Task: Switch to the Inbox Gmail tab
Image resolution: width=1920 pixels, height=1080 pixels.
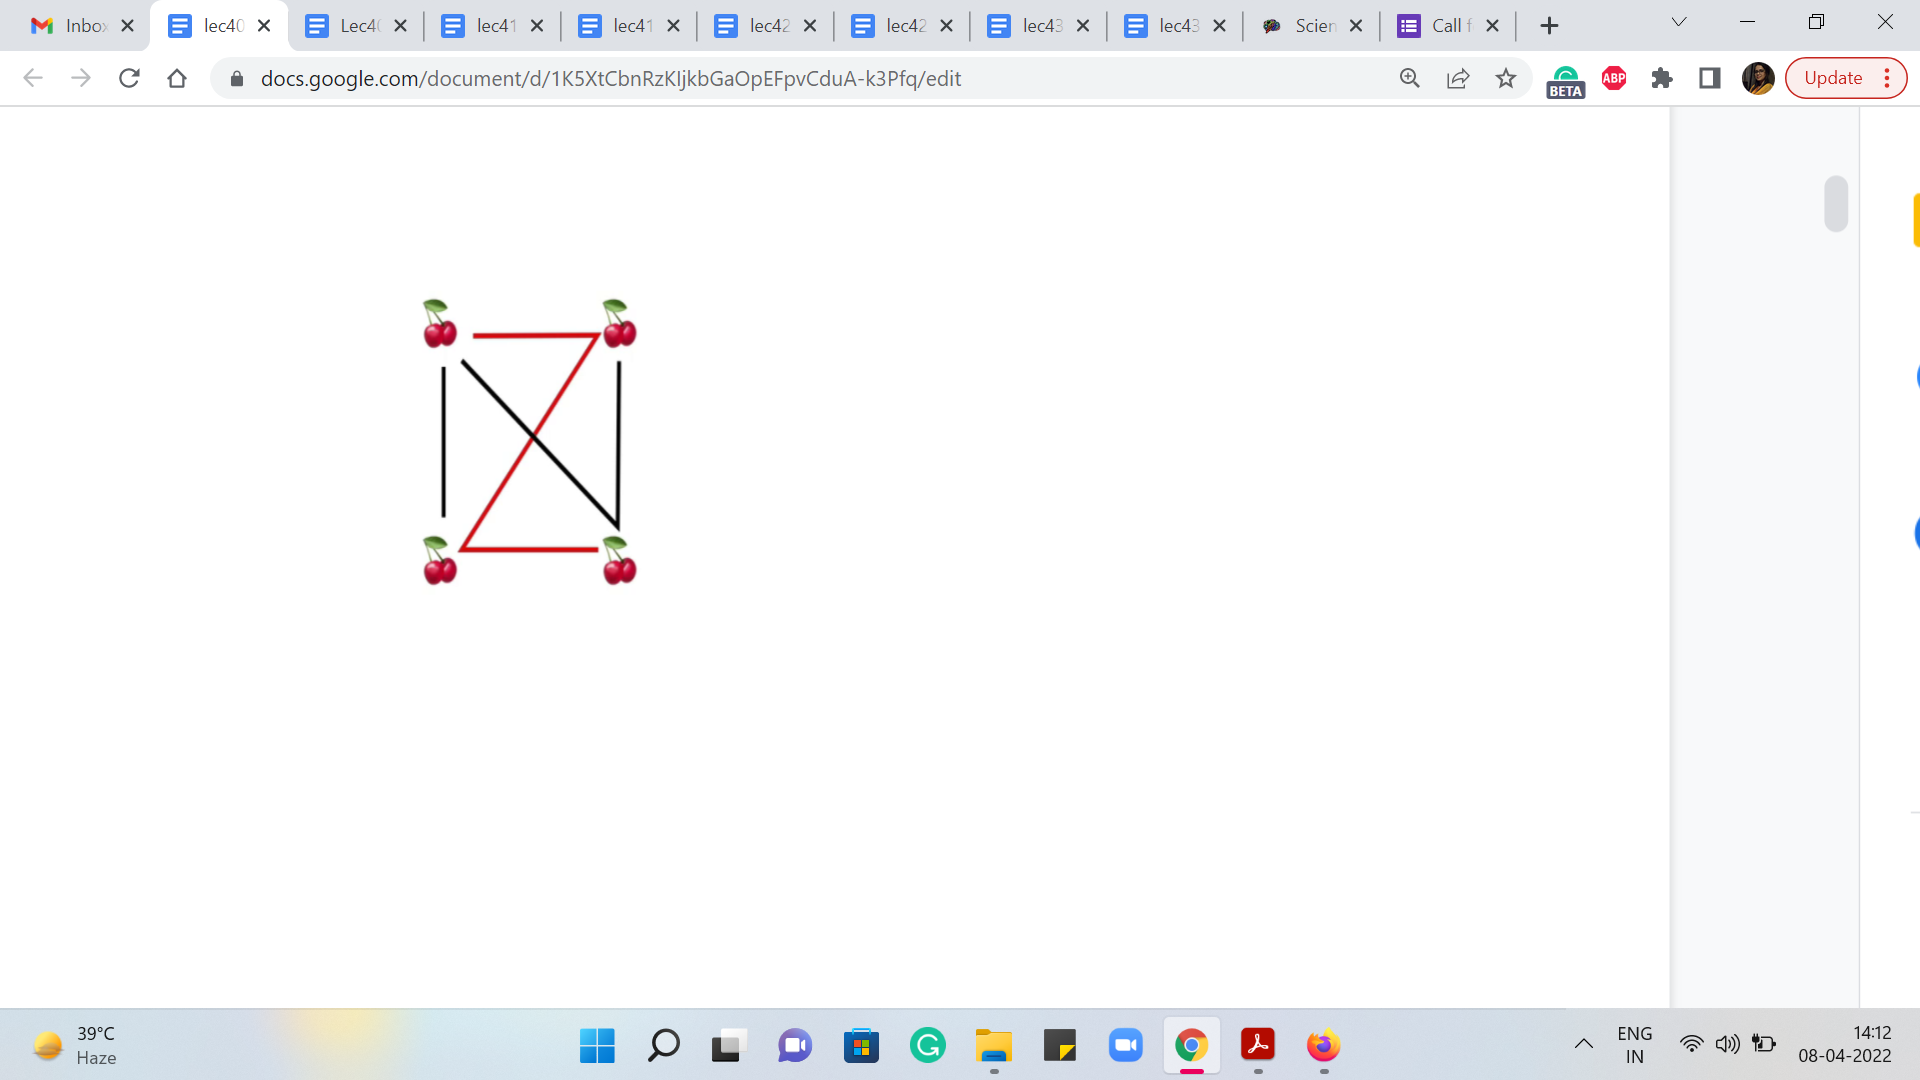Action: (x=70, y=26)
